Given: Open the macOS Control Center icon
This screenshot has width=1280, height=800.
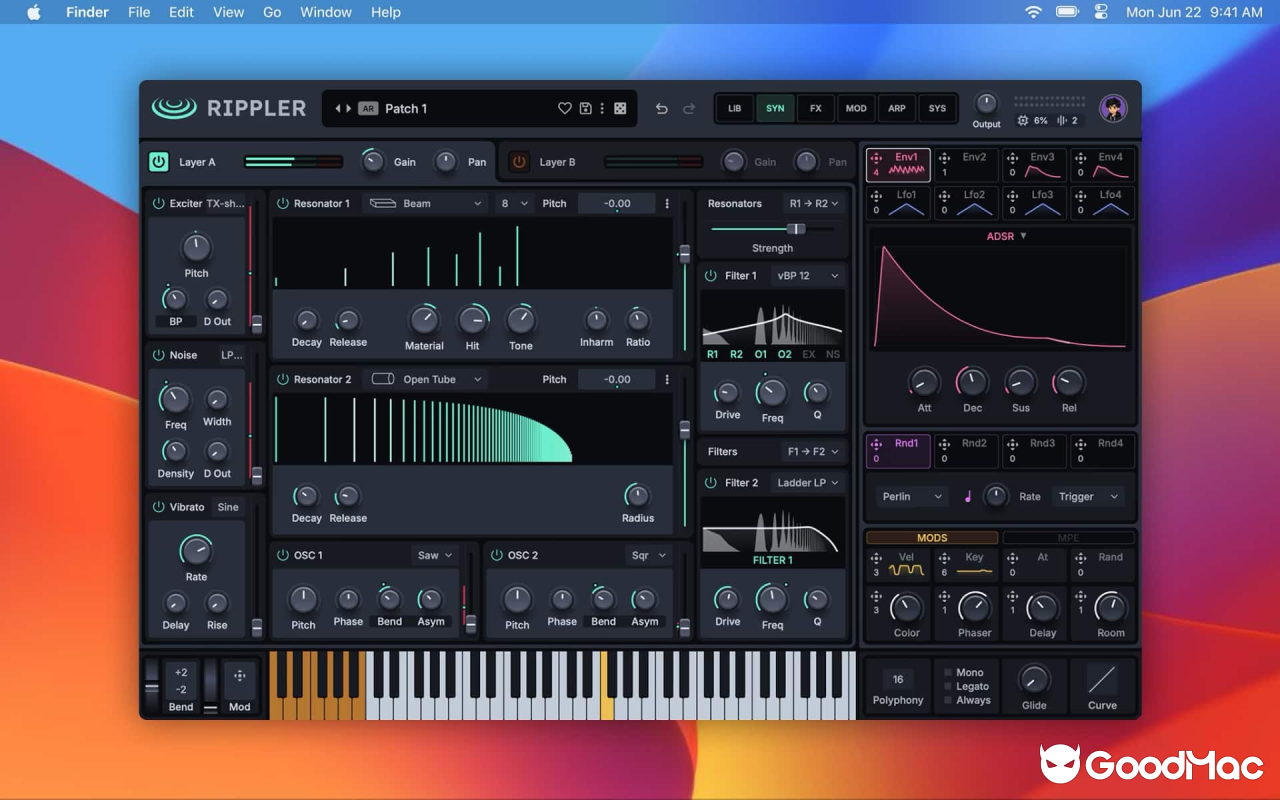Looking at the screenshot, I should pyautogui.click(x=1102, y=12).
